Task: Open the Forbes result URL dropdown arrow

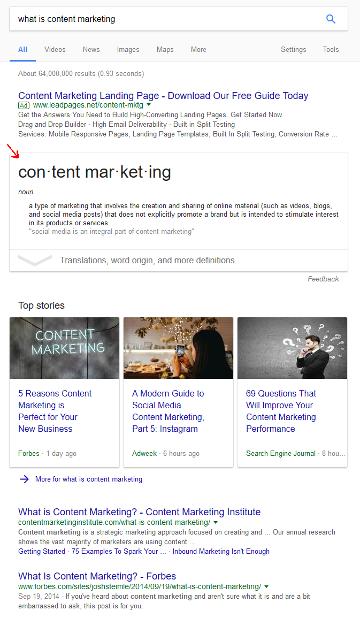Action: [x=267, y=586]
